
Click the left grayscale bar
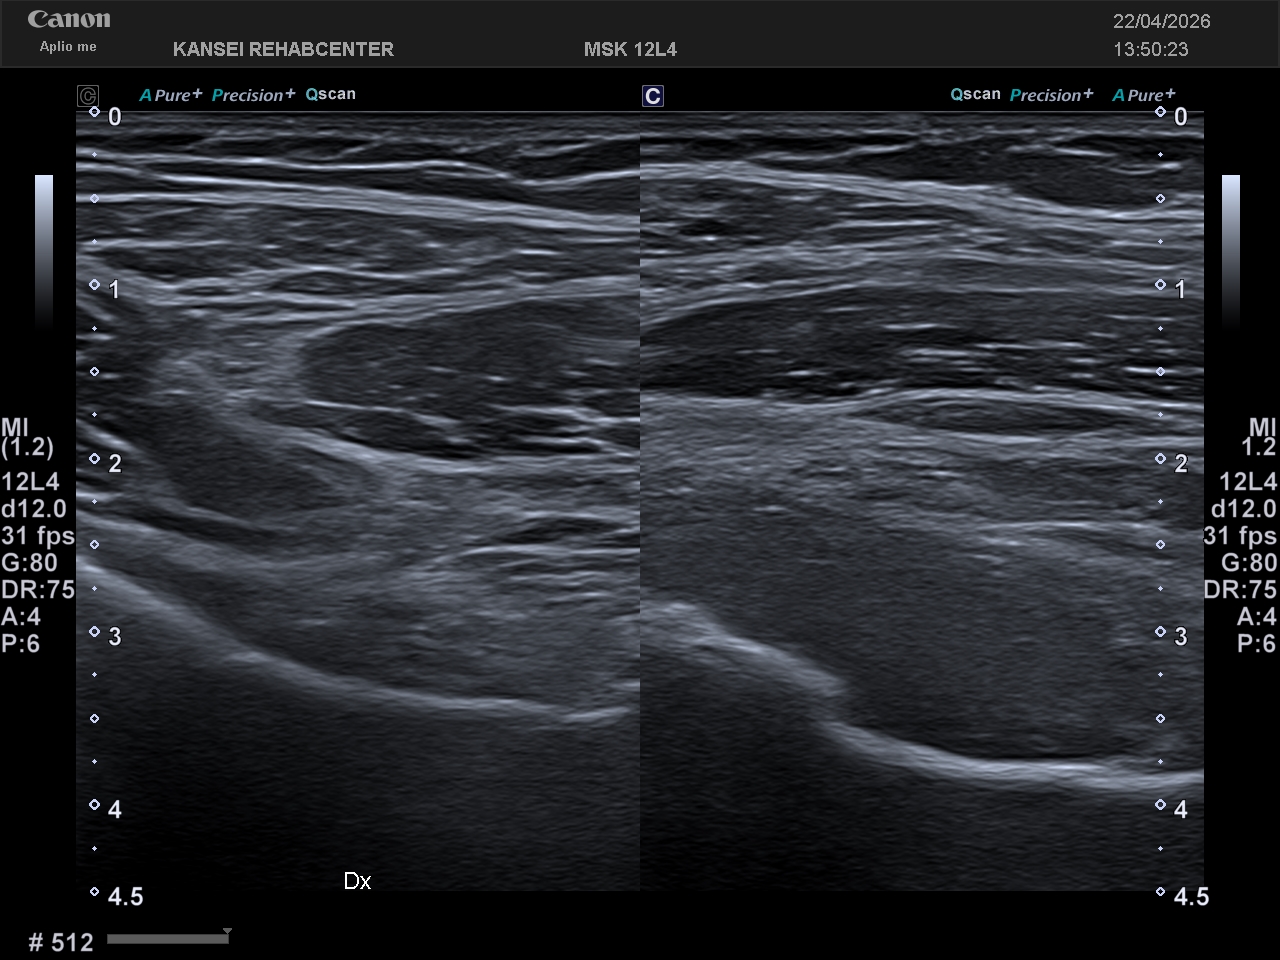pos(44,250)
